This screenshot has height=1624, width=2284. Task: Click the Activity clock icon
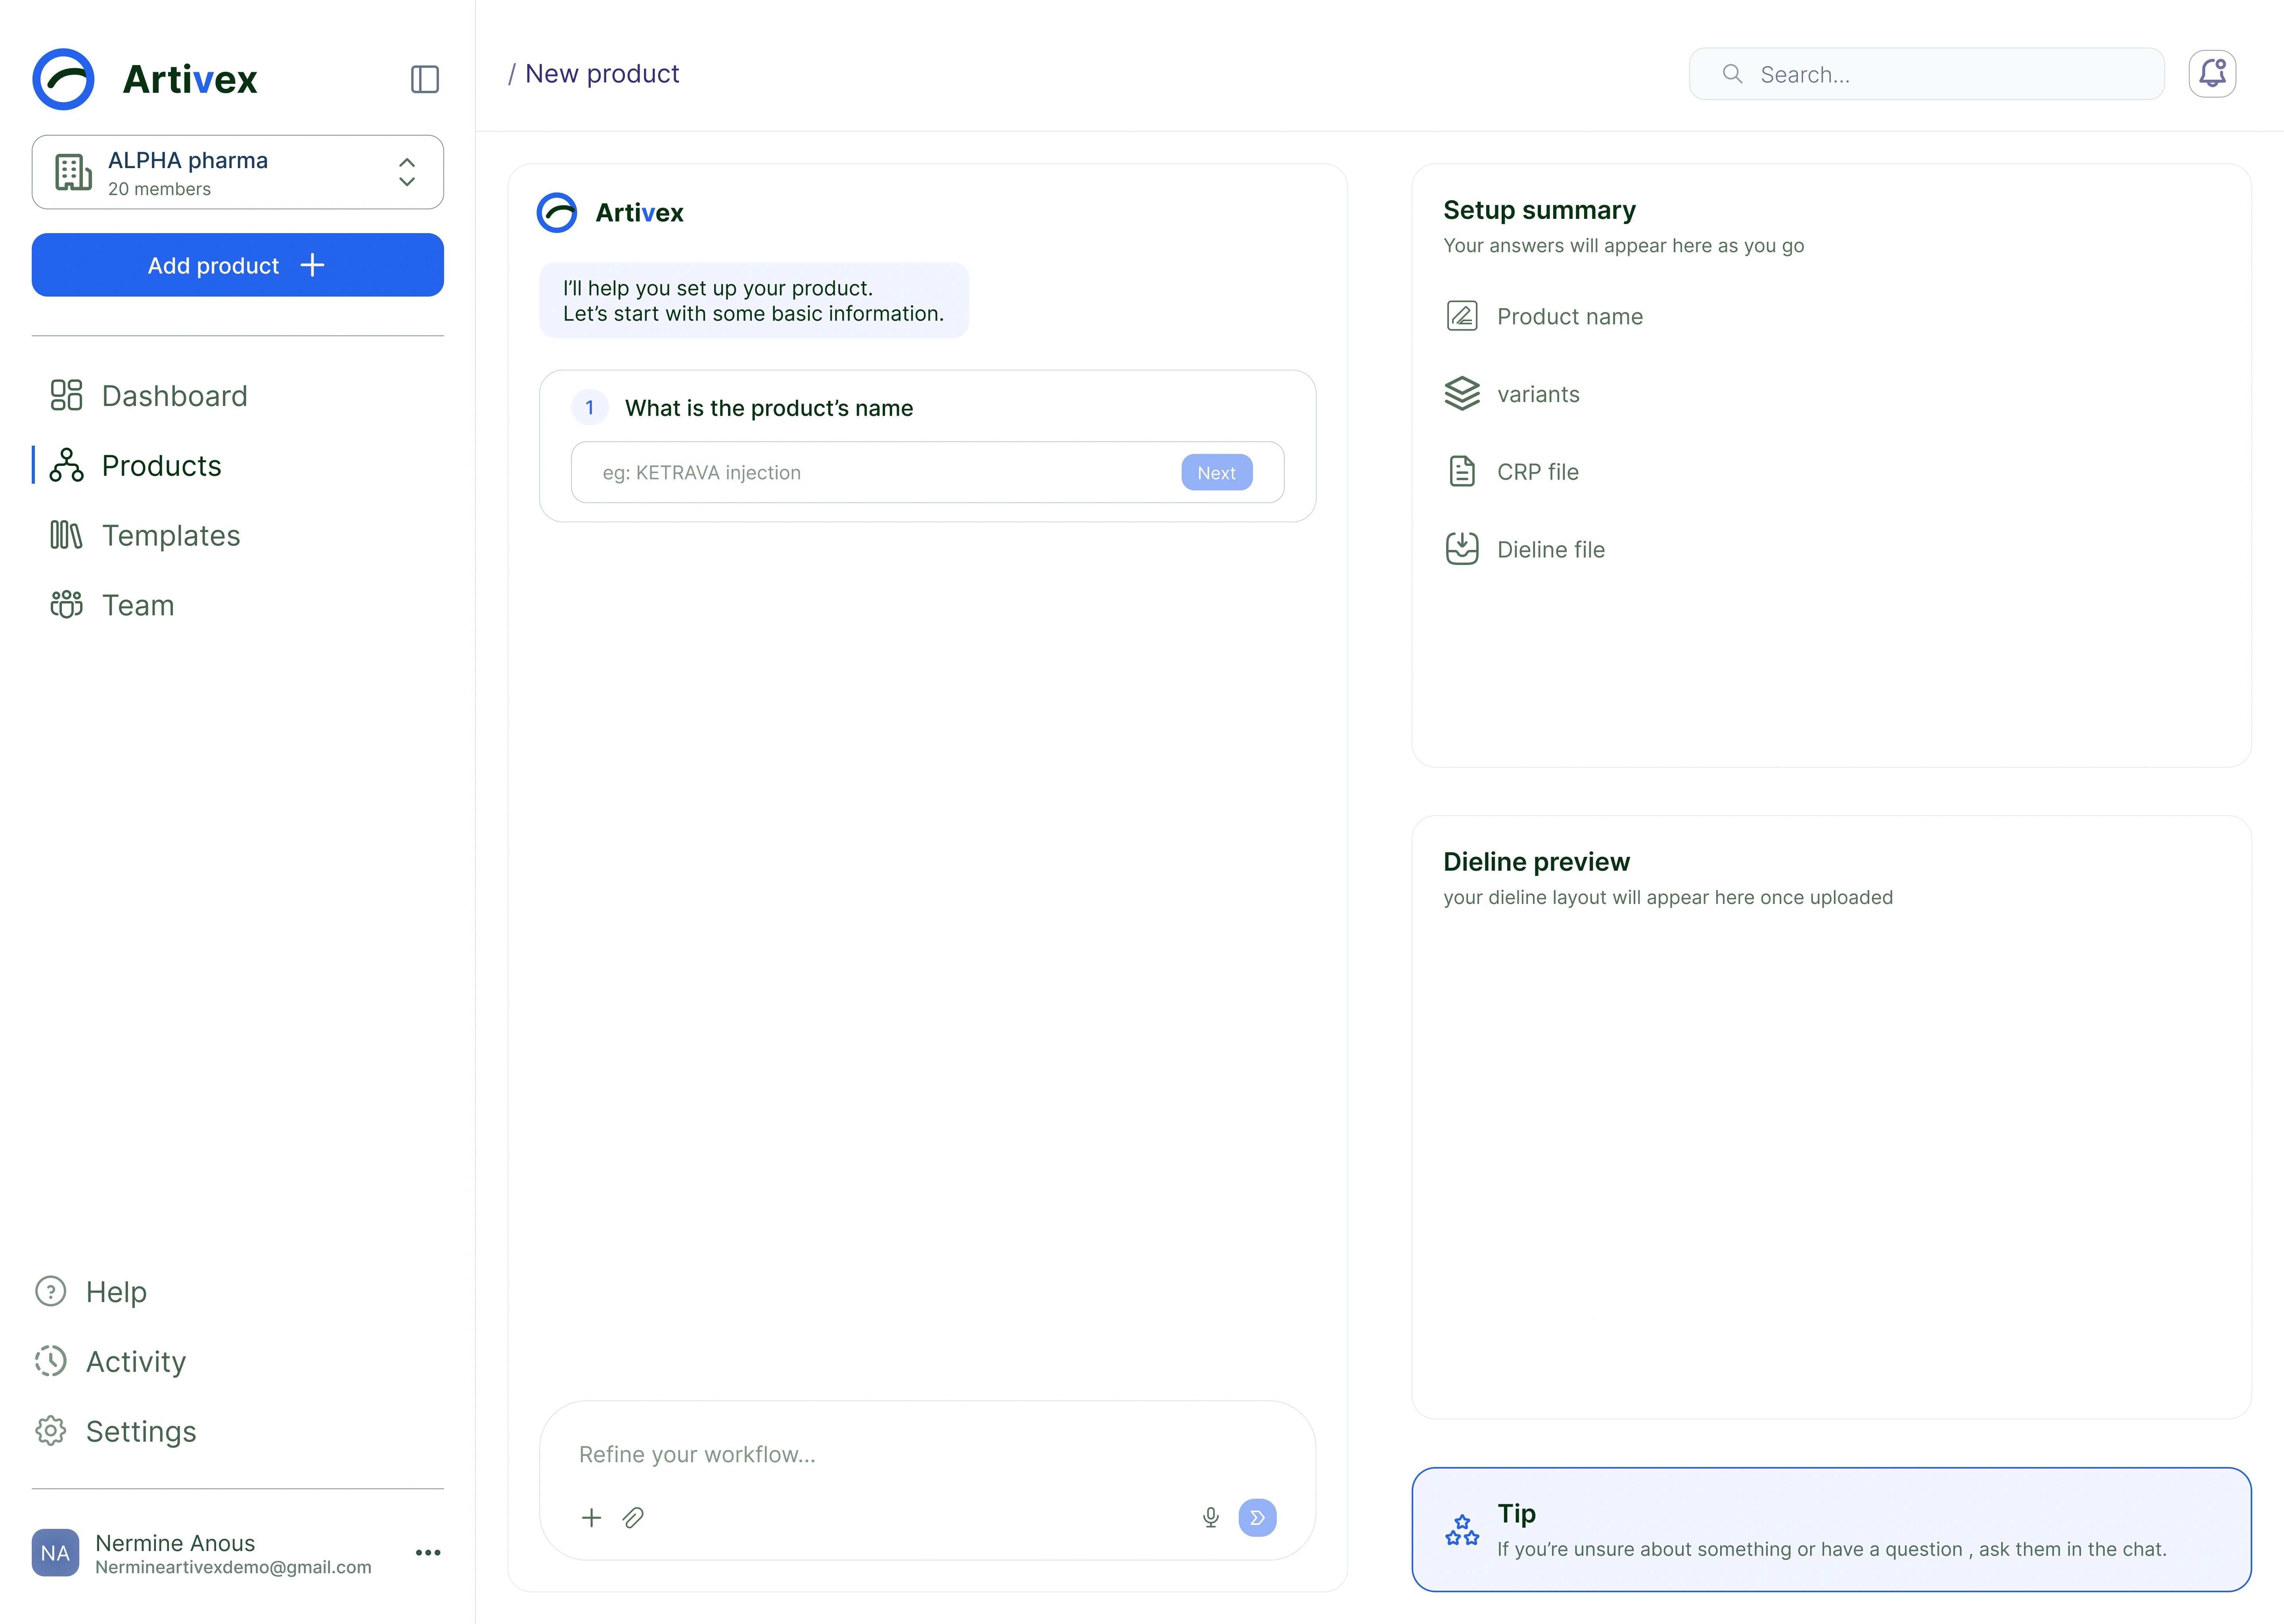pos(51,1361)
